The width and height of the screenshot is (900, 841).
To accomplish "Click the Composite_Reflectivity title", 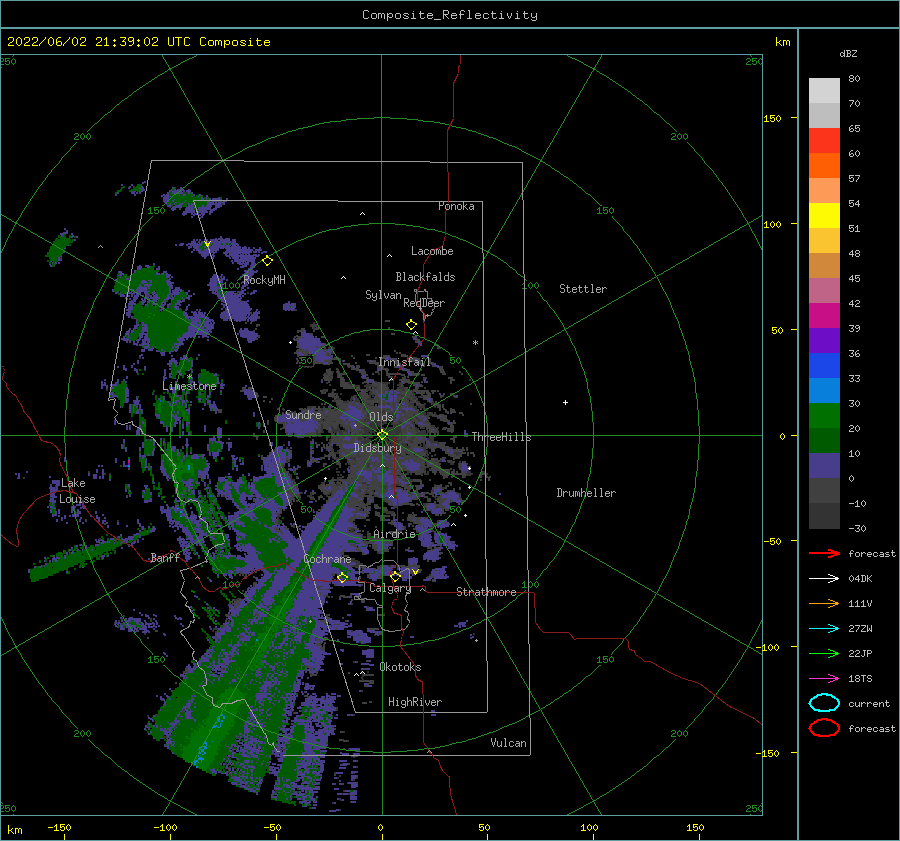I will [x=450, y=15].
